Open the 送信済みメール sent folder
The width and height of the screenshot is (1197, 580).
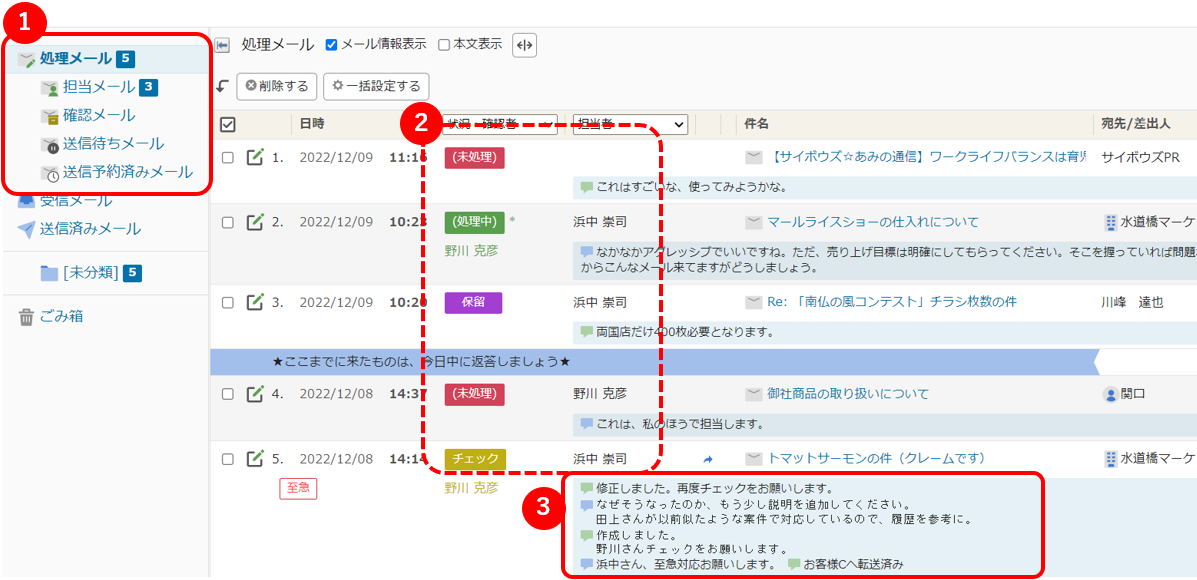coord(90,229)
